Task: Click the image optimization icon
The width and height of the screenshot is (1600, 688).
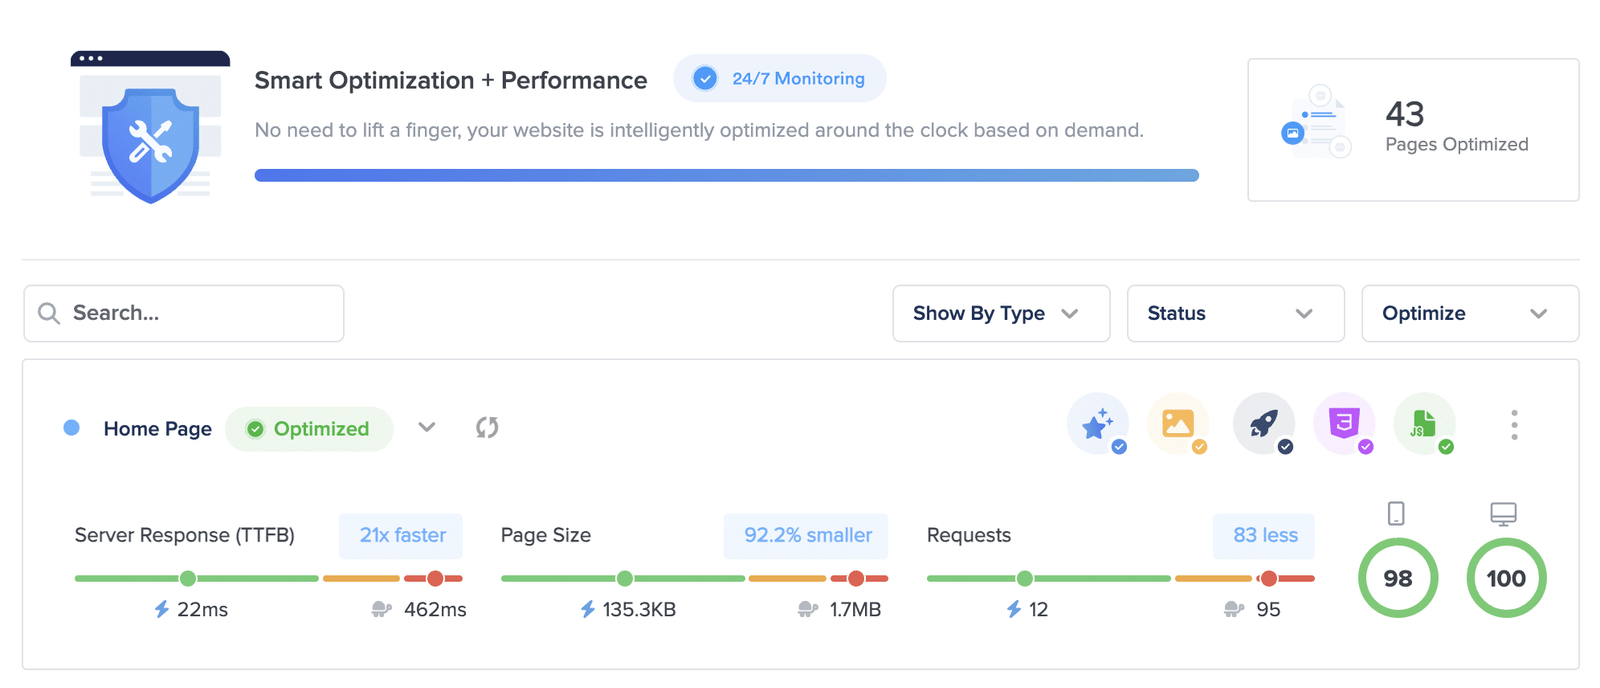Action: click(1178, 424)
